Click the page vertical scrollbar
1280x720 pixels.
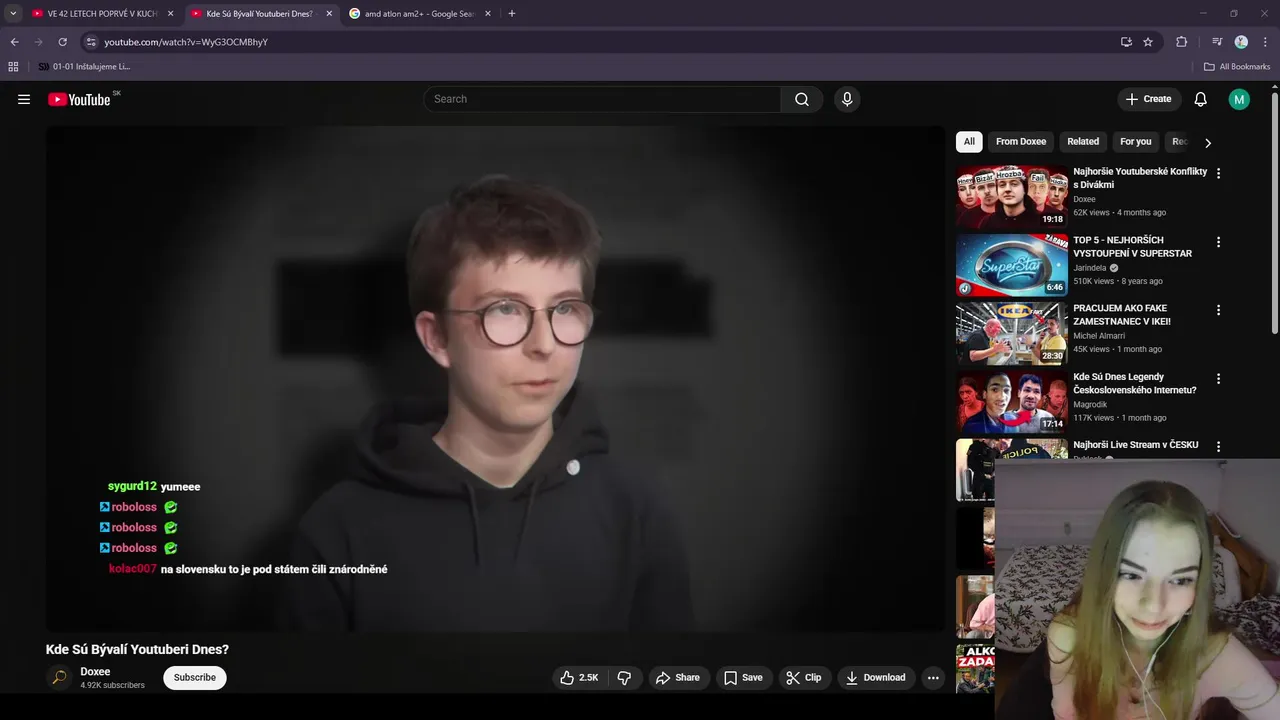click(1275, 214)
